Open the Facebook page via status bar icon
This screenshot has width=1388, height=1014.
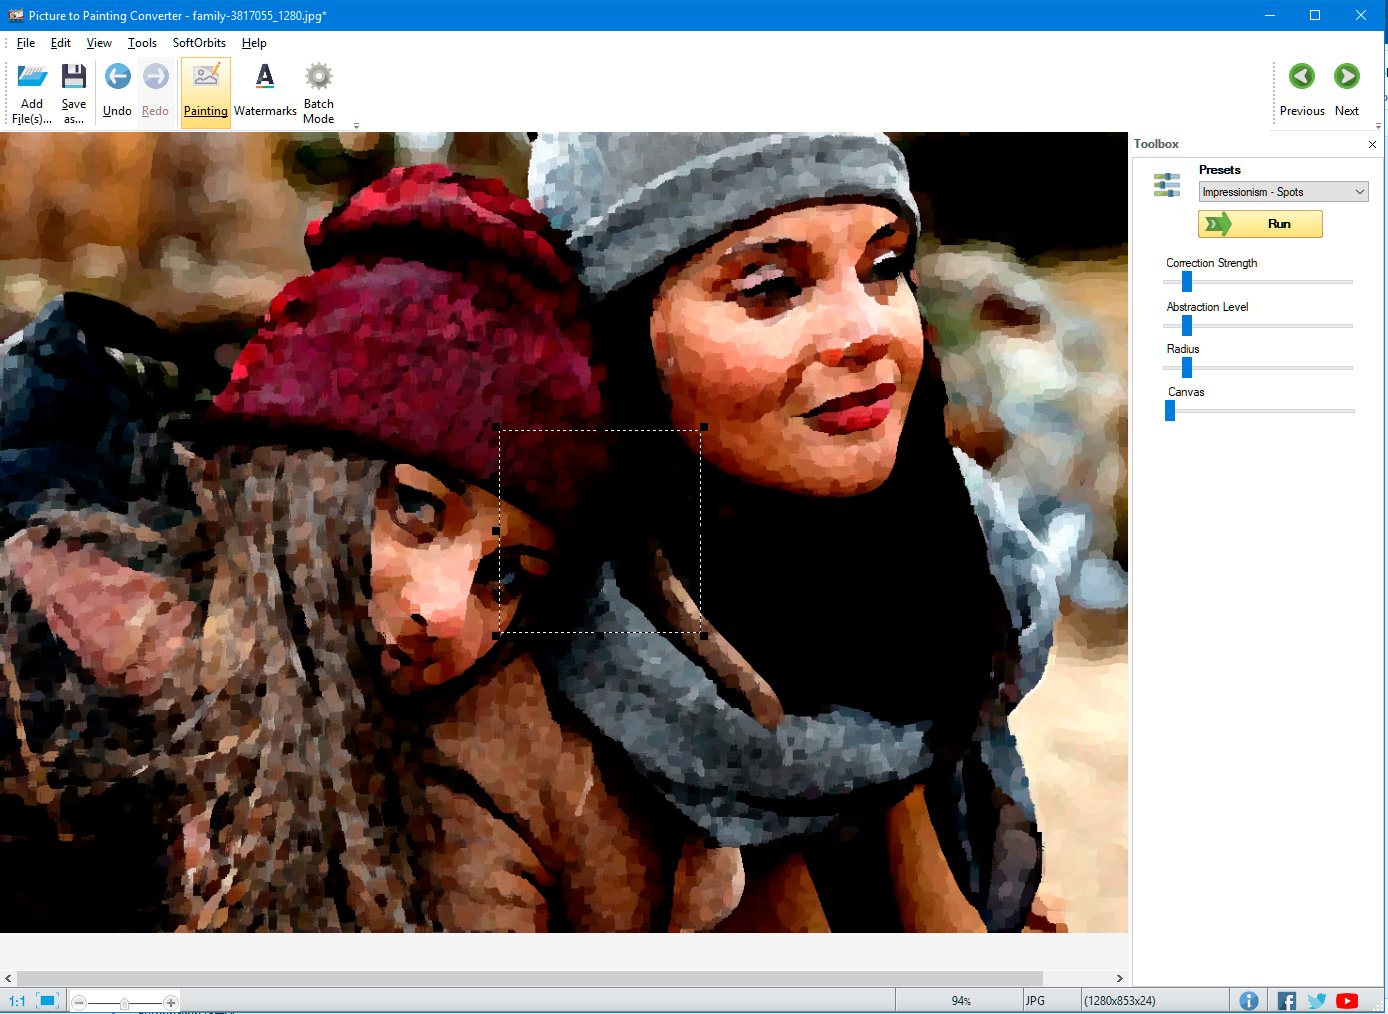coord(1286,1000)
